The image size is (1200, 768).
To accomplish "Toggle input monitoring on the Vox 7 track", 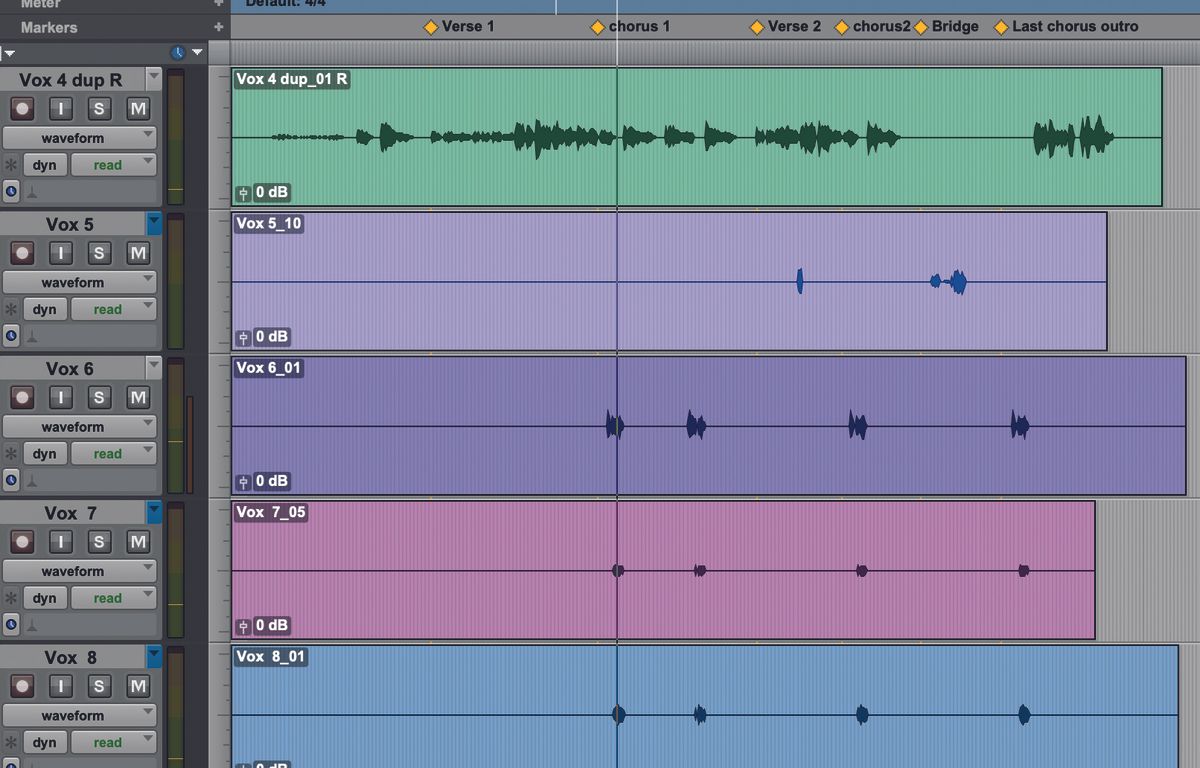I will (61, 541).
